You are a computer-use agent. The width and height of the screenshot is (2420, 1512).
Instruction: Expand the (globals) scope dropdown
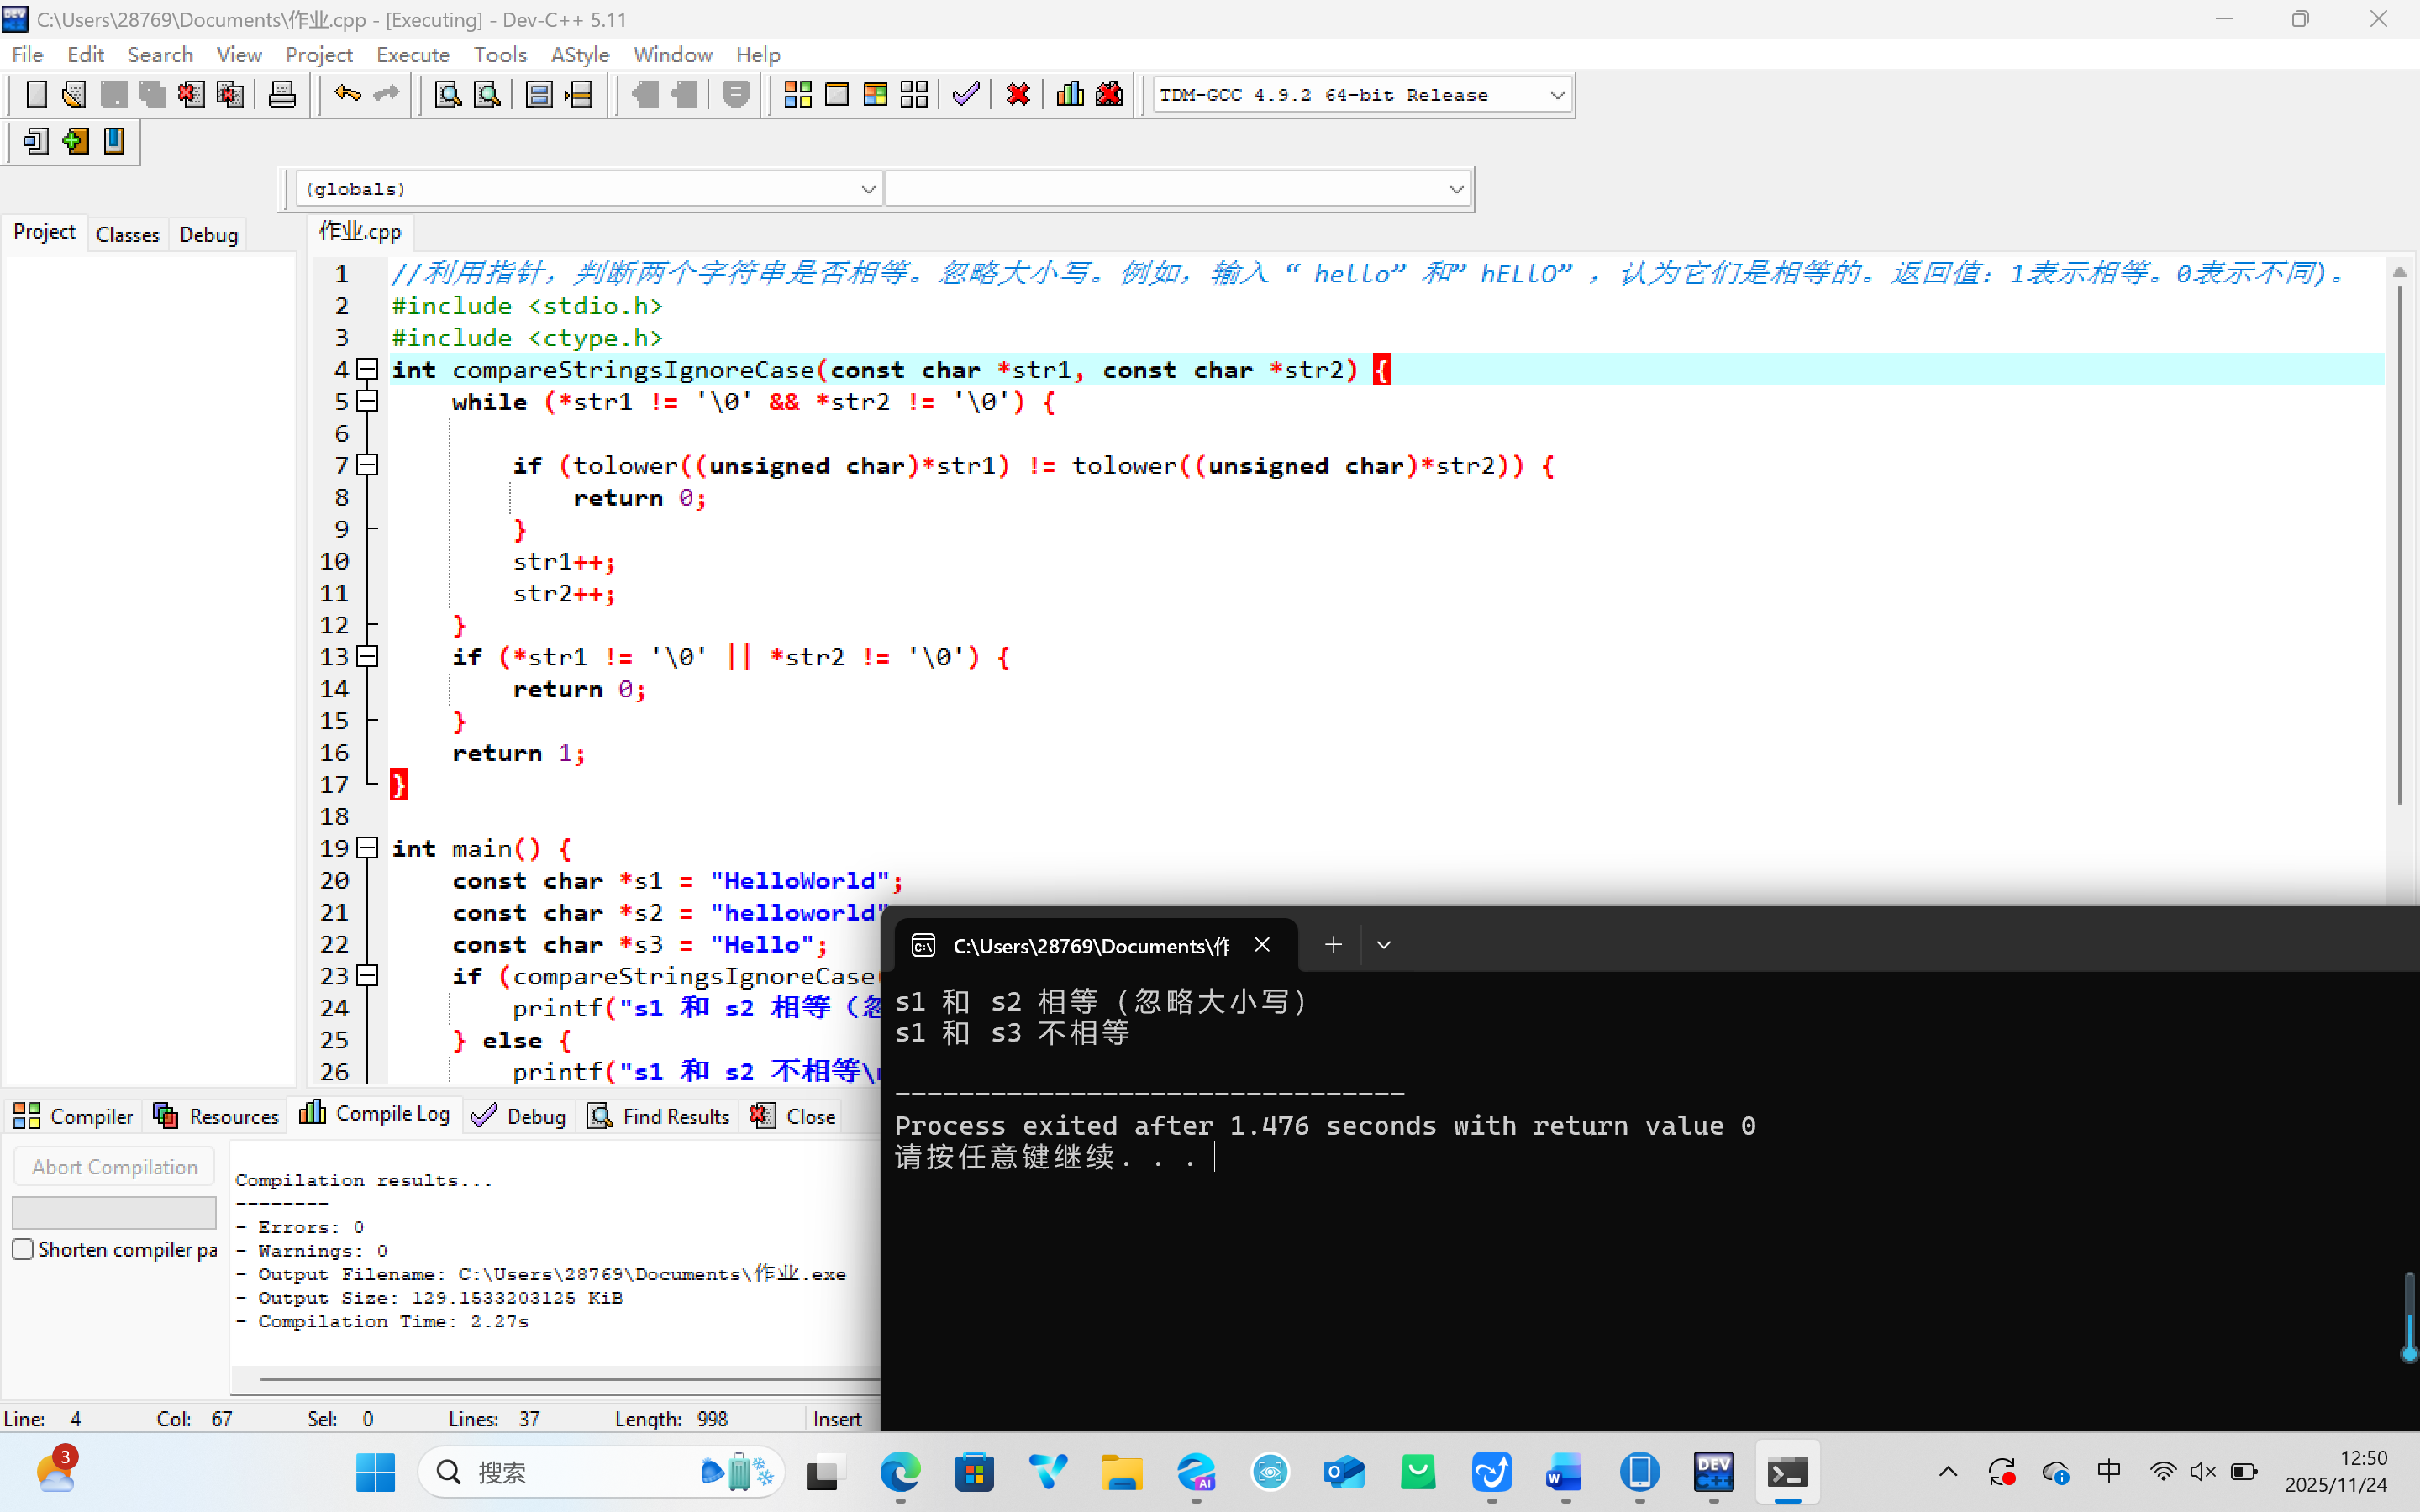coord(867,189)
